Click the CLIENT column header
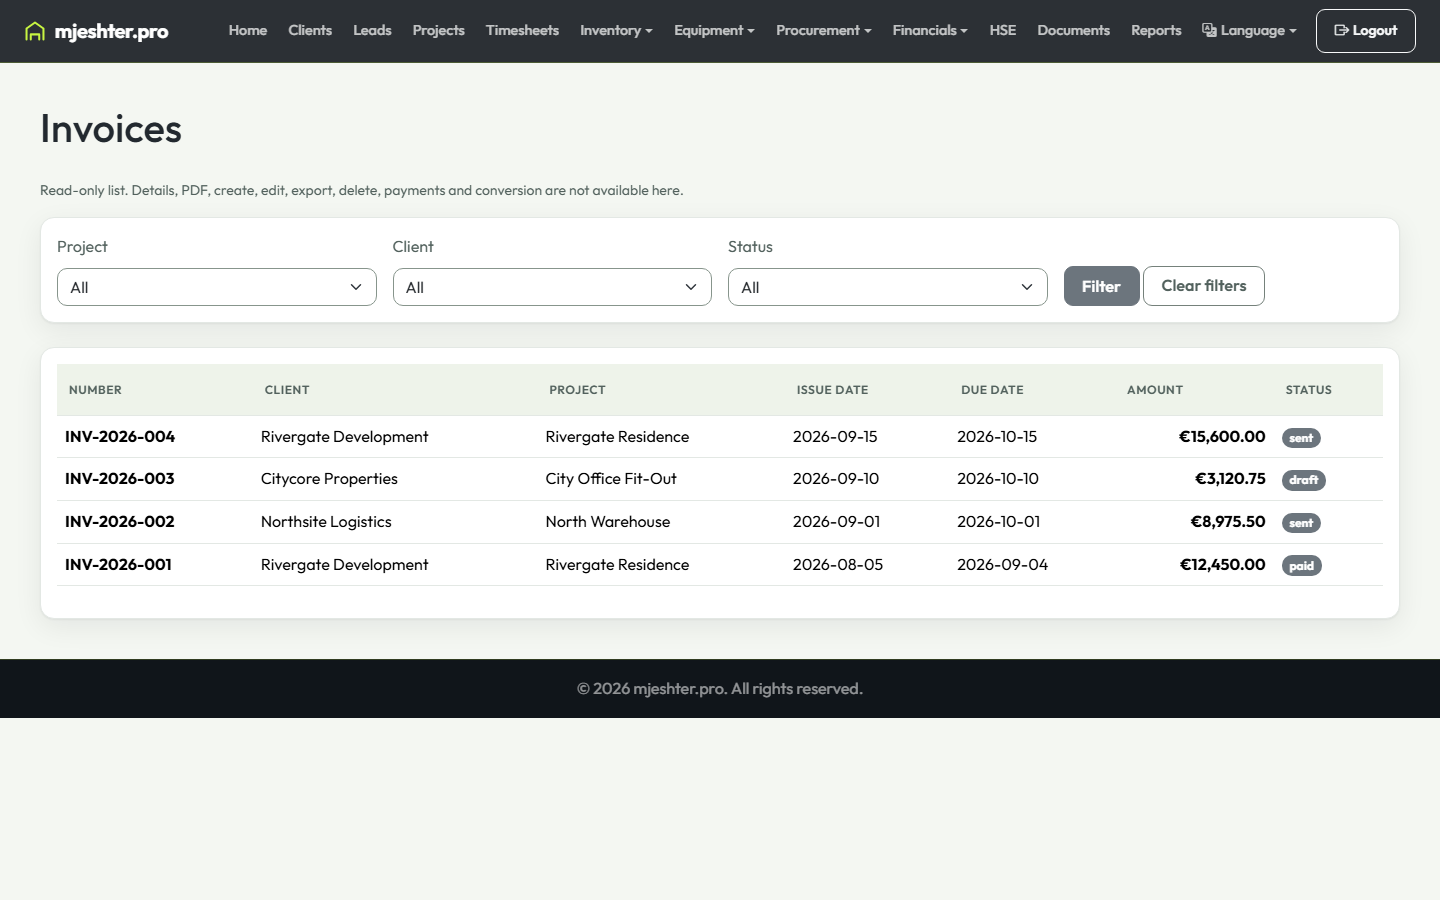Viewport: 1440px width, 900px height. click(287, 390)
